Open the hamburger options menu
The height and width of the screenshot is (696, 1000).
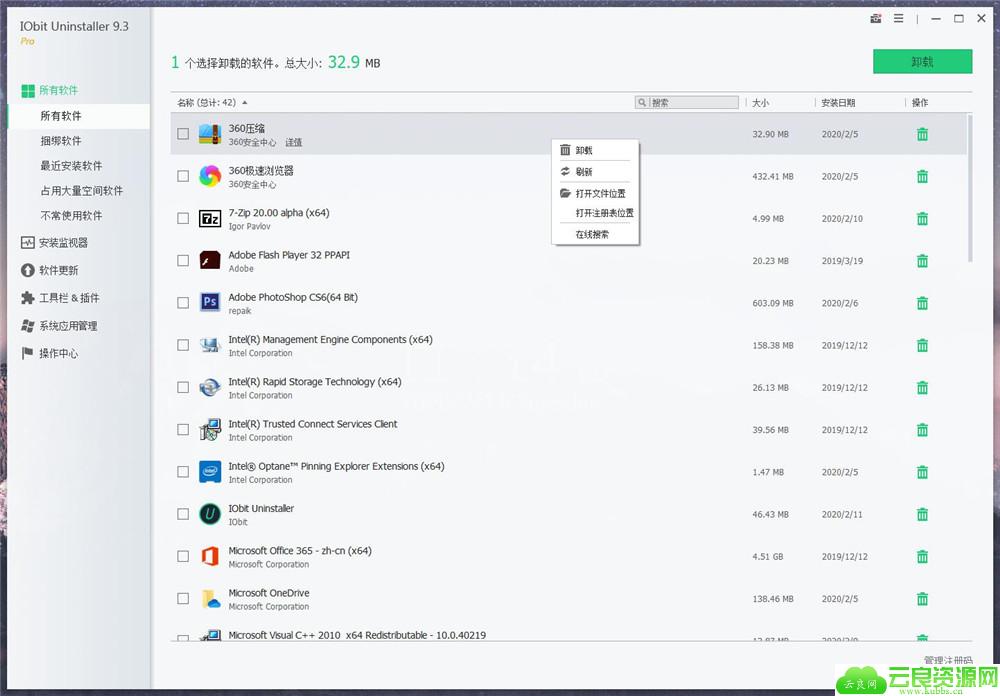coord(899,18)
